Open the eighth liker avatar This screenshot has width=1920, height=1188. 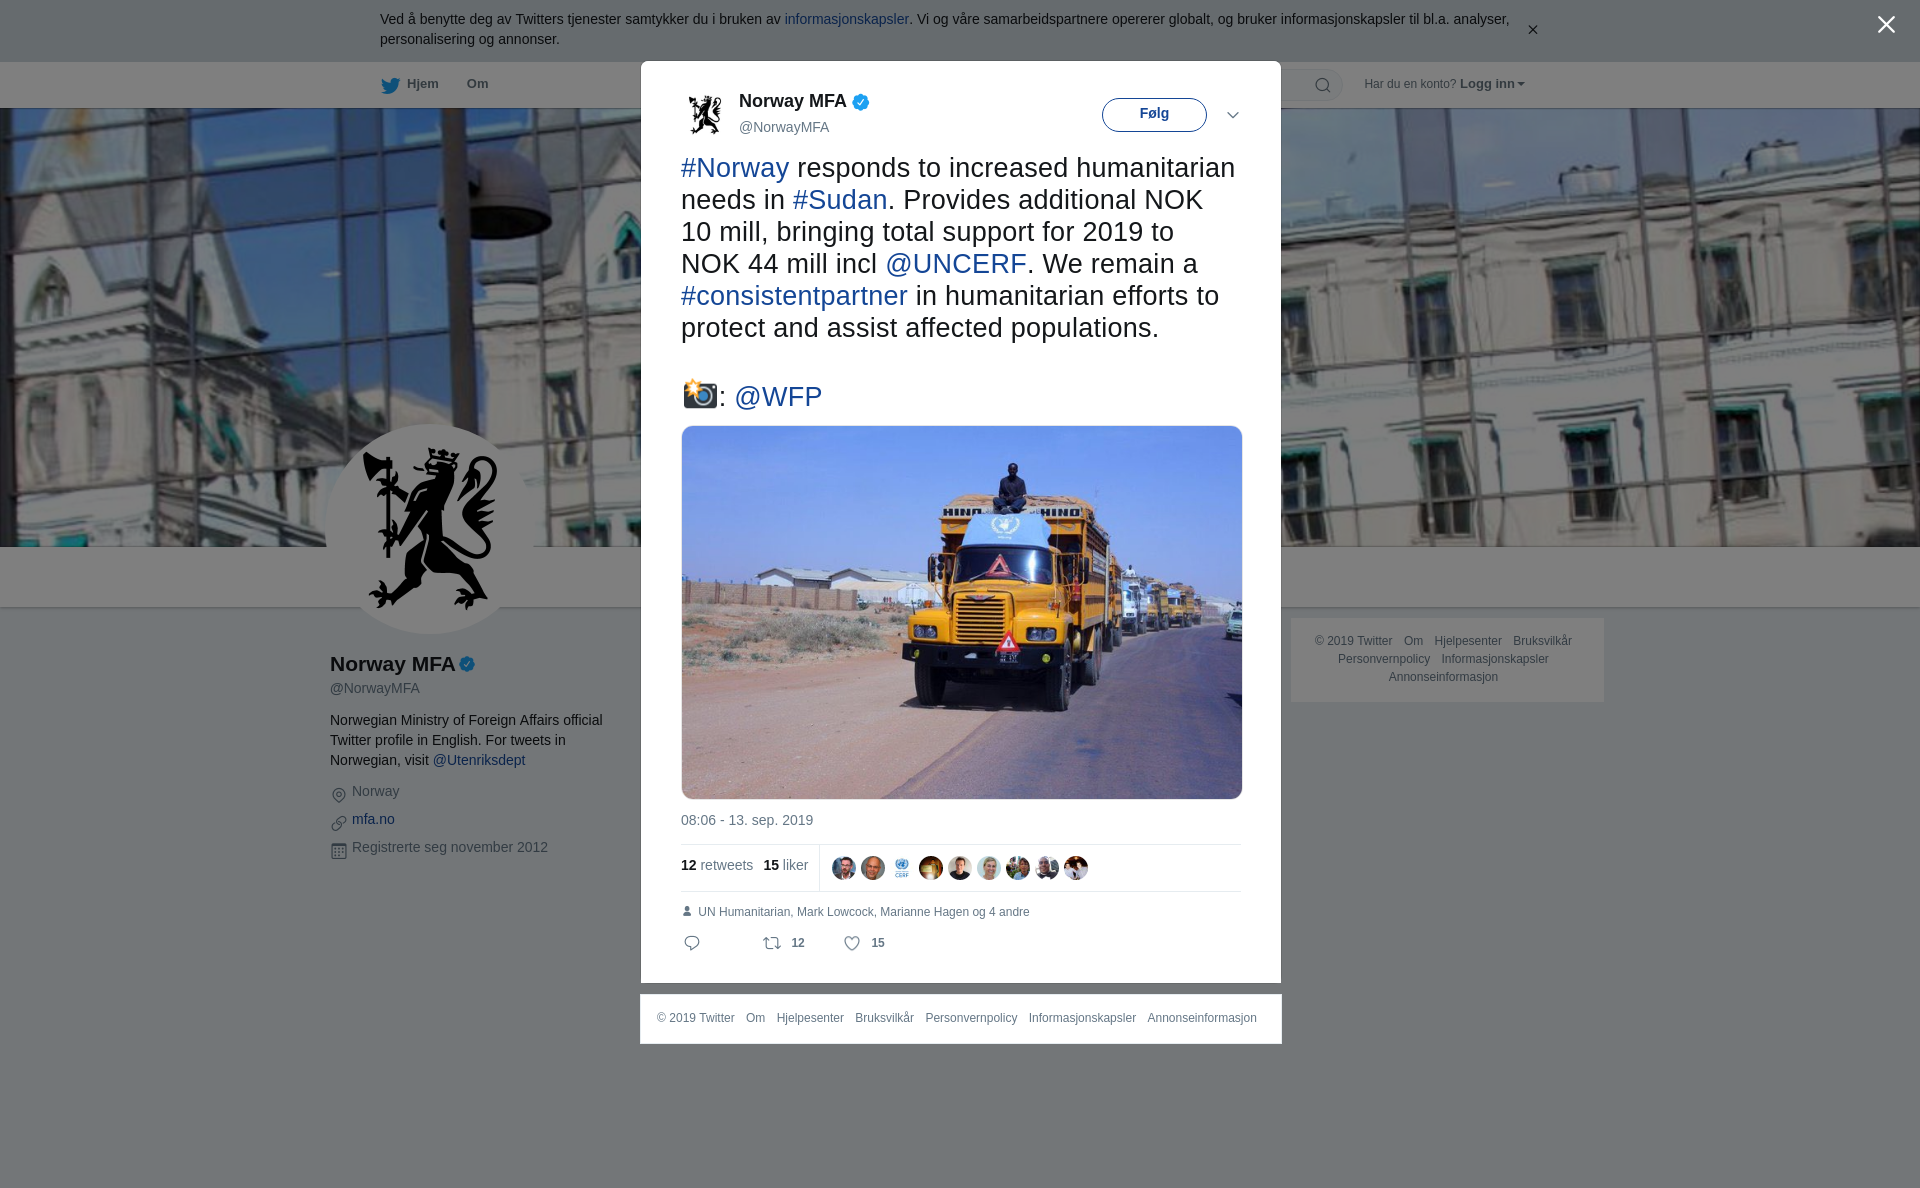click(1047, 868)
